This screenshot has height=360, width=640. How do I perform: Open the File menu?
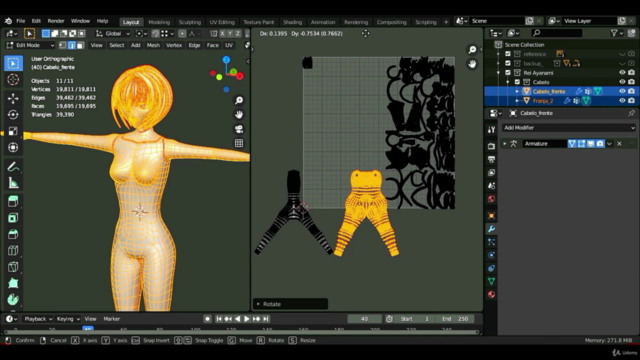click(x=20, y=21)
